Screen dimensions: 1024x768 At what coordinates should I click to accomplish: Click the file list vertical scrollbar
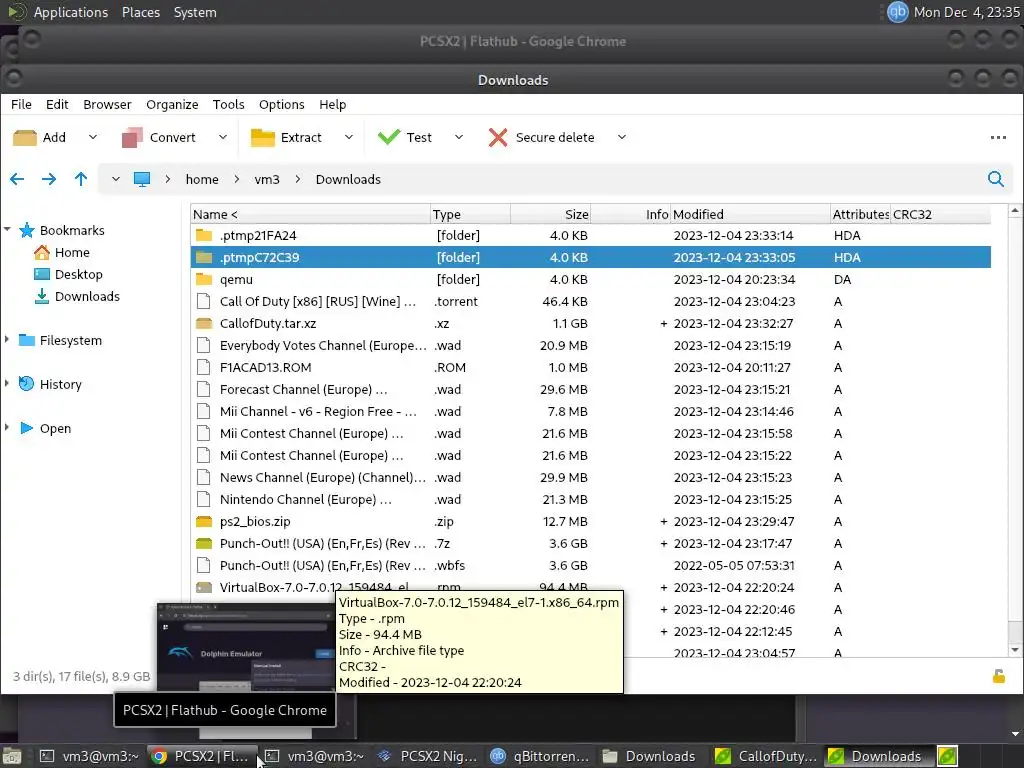[1014, 430]
